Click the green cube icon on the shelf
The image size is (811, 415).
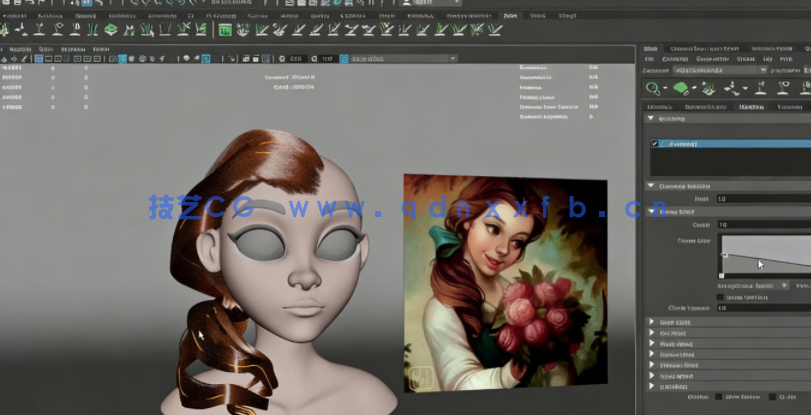point(111,30)
